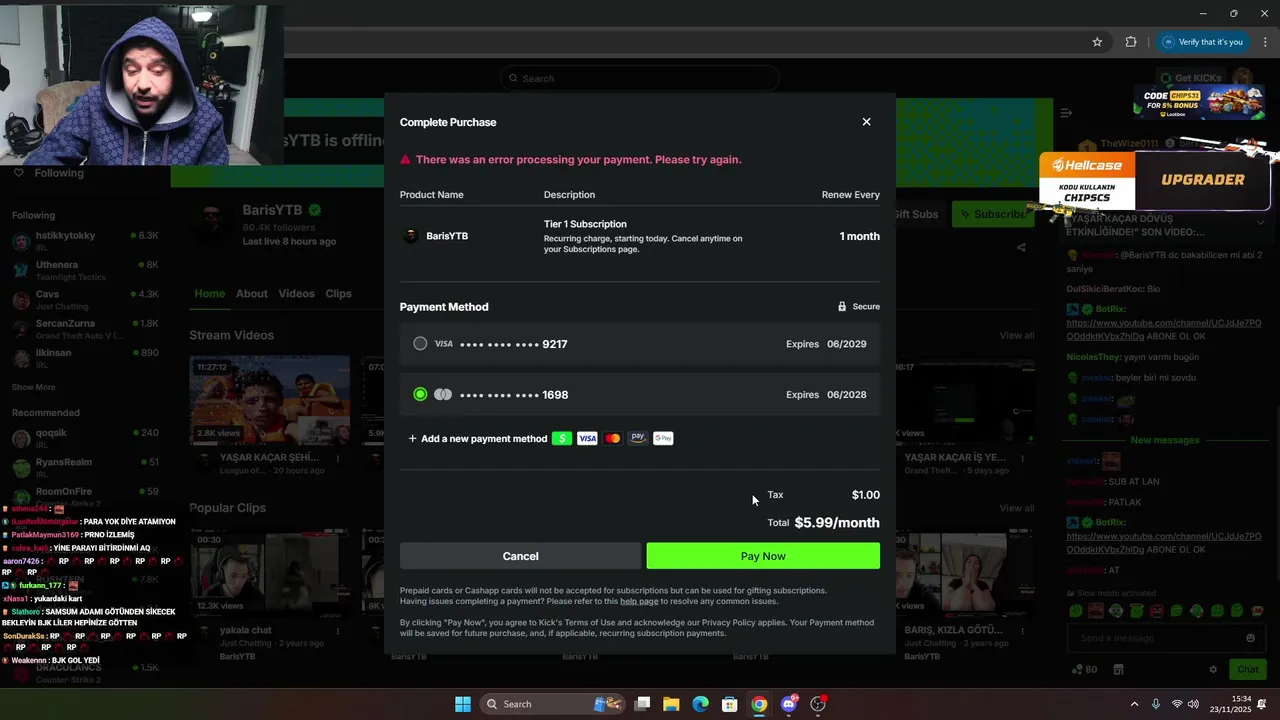Click the share icon below Subscribe

1021,247
